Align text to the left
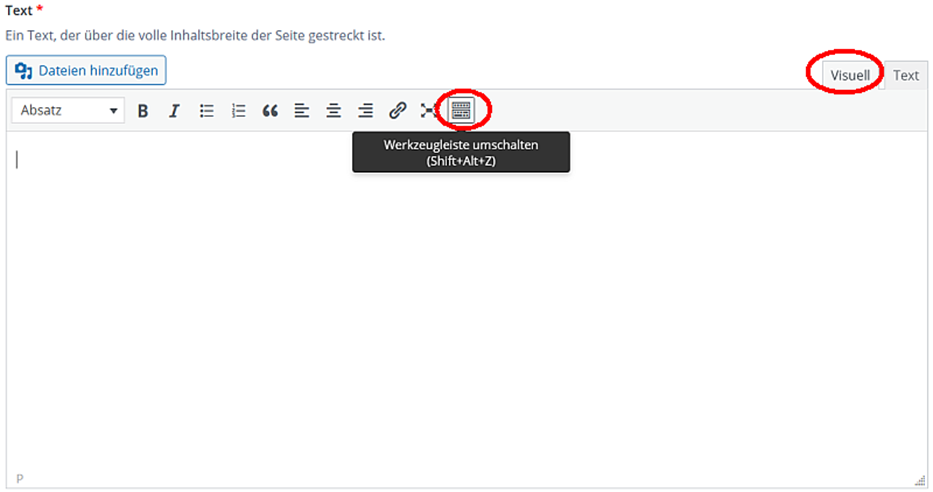 coord(302,111)
